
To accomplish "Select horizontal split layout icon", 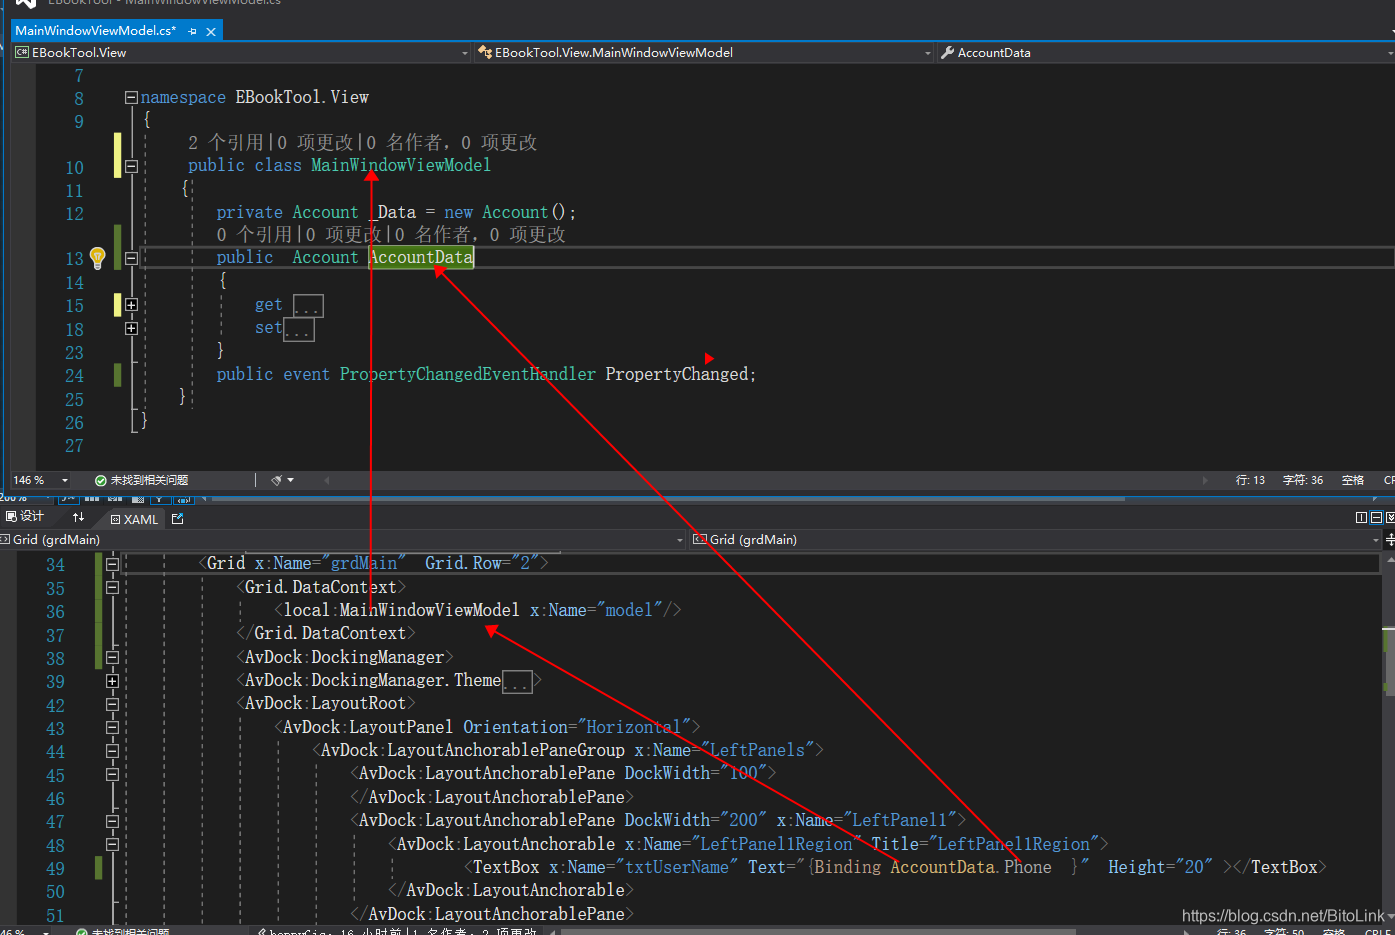I will click(x=1376, y=518).
